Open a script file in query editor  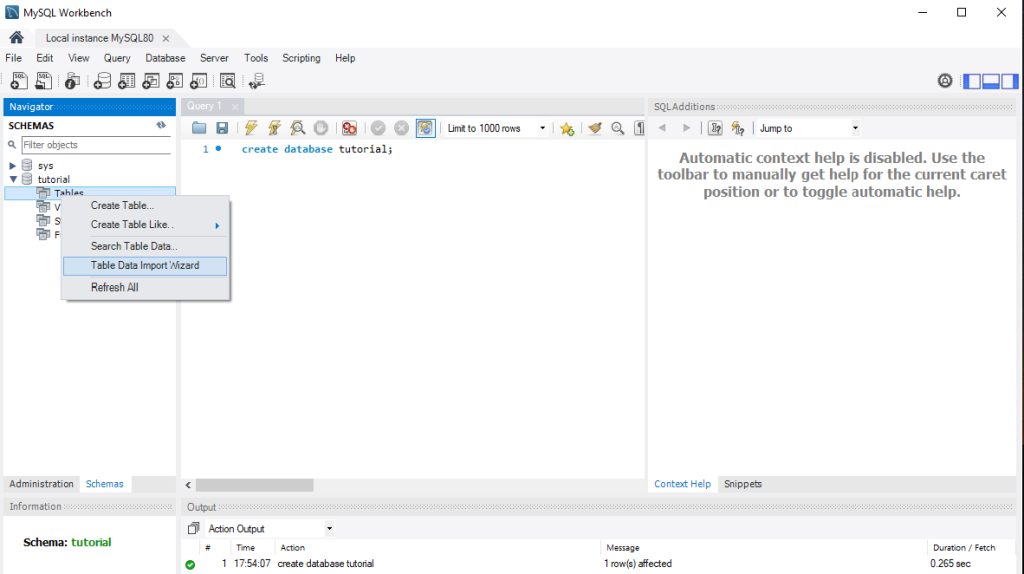point(199,128)
